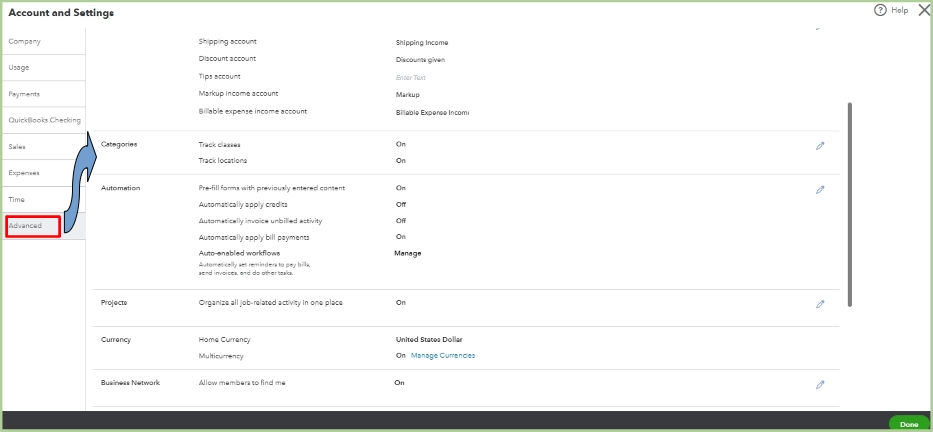933x432 pixels.
Task: Click Manage for Auto-enabled workflows
Action: pos(407,253)
